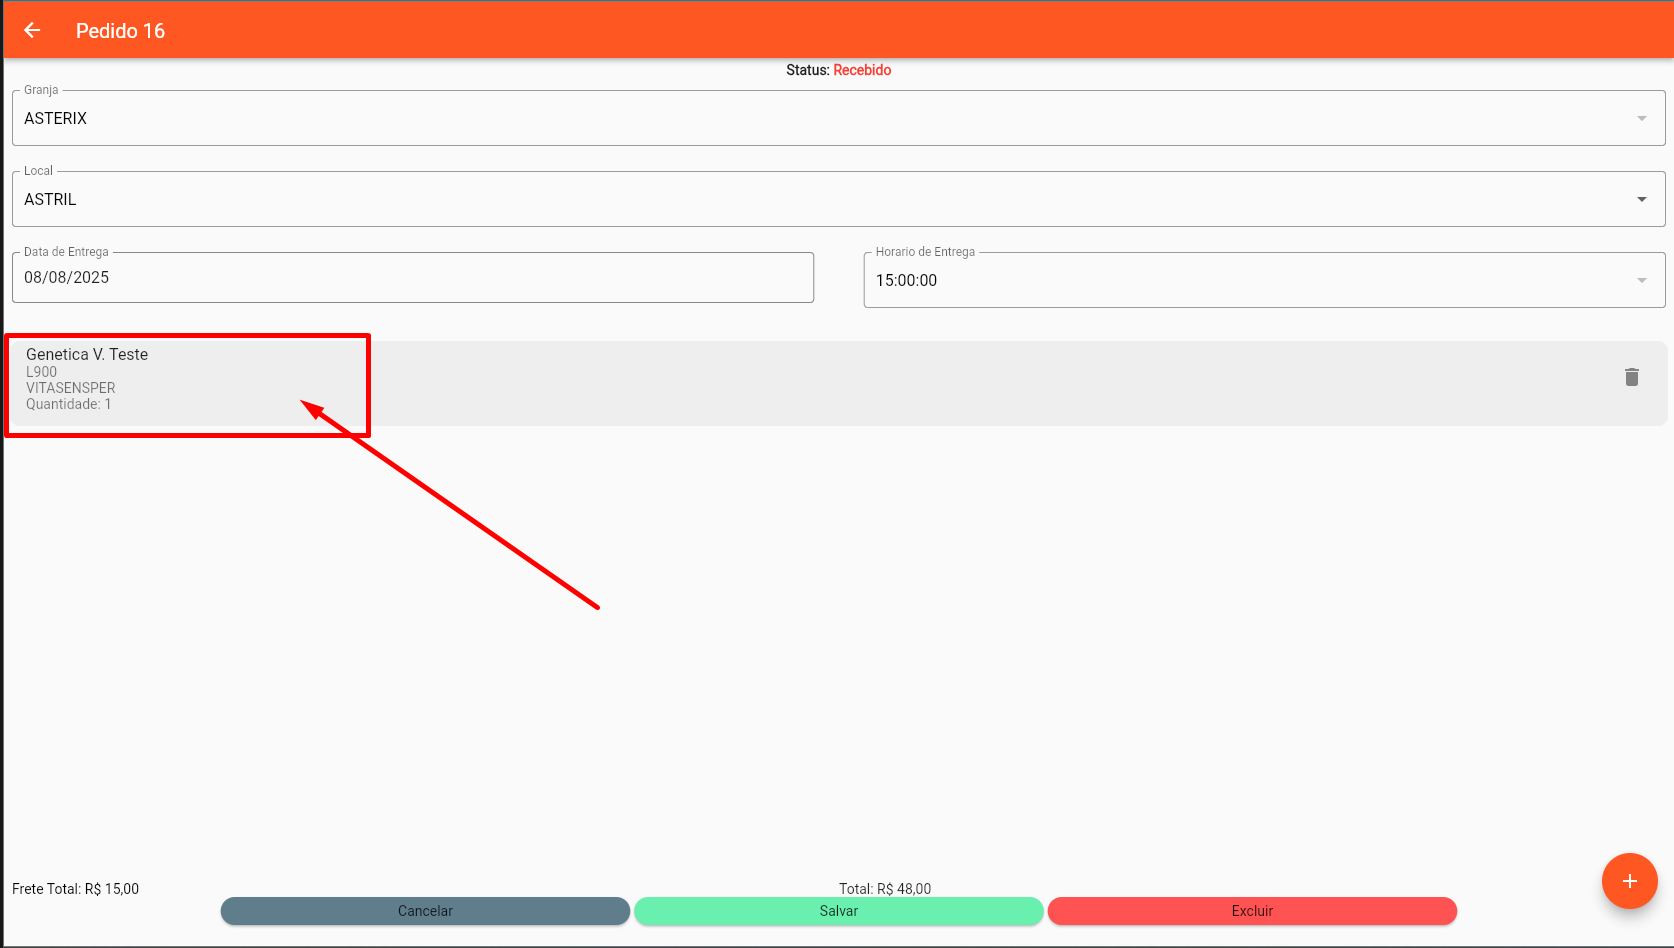
Task: Click the back arrow in header
Action: tap(32, 30)
